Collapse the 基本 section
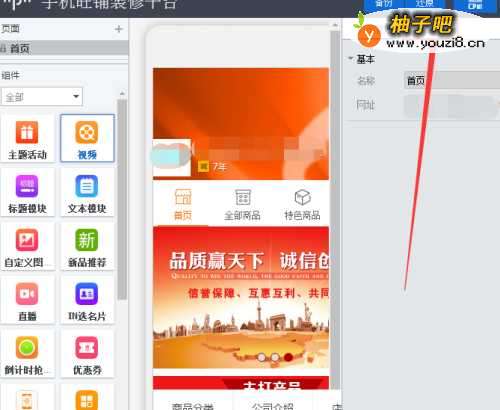Screen dimensions: 500x410 click(x=351, y=58)
